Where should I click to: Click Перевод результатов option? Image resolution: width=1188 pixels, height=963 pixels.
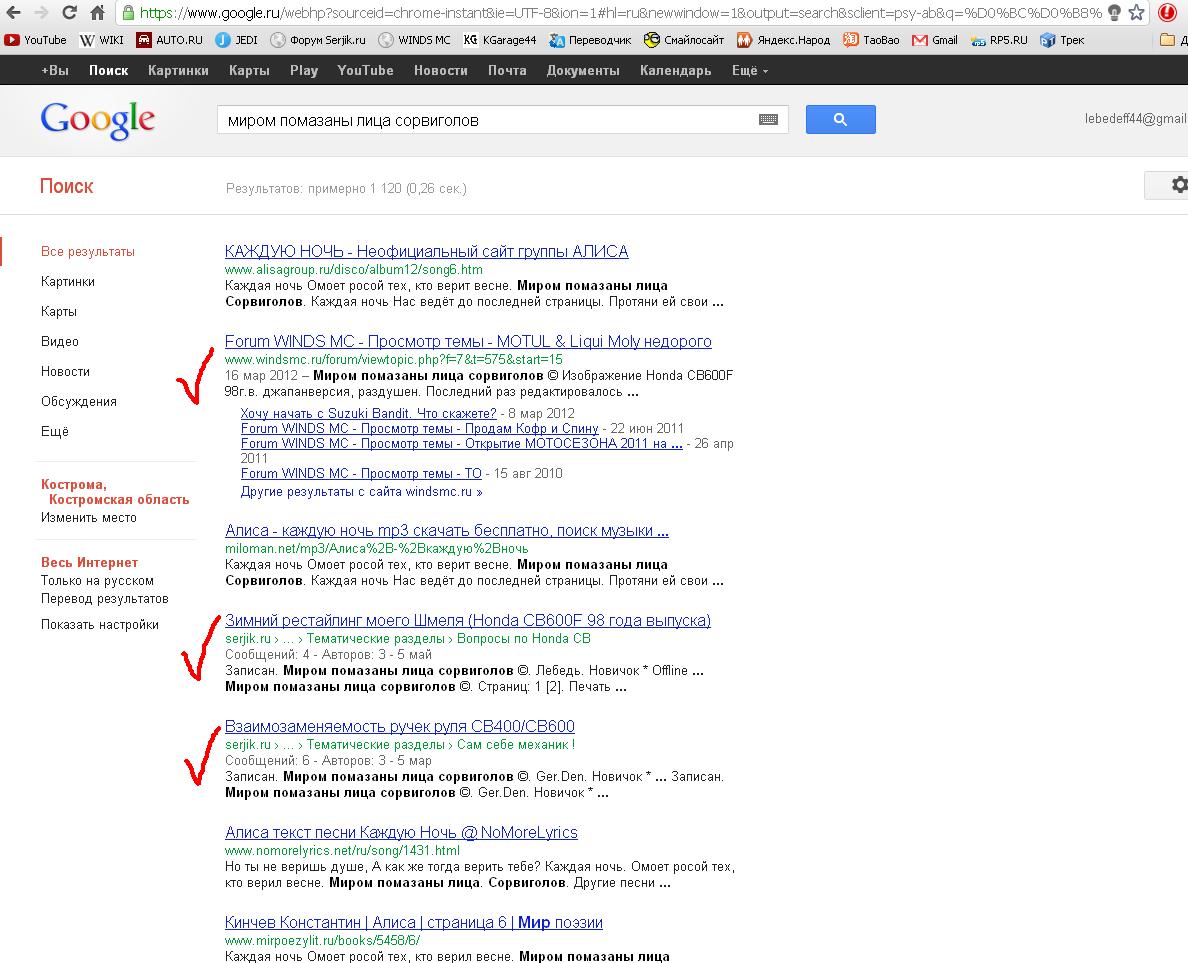[x=105, y=599]
